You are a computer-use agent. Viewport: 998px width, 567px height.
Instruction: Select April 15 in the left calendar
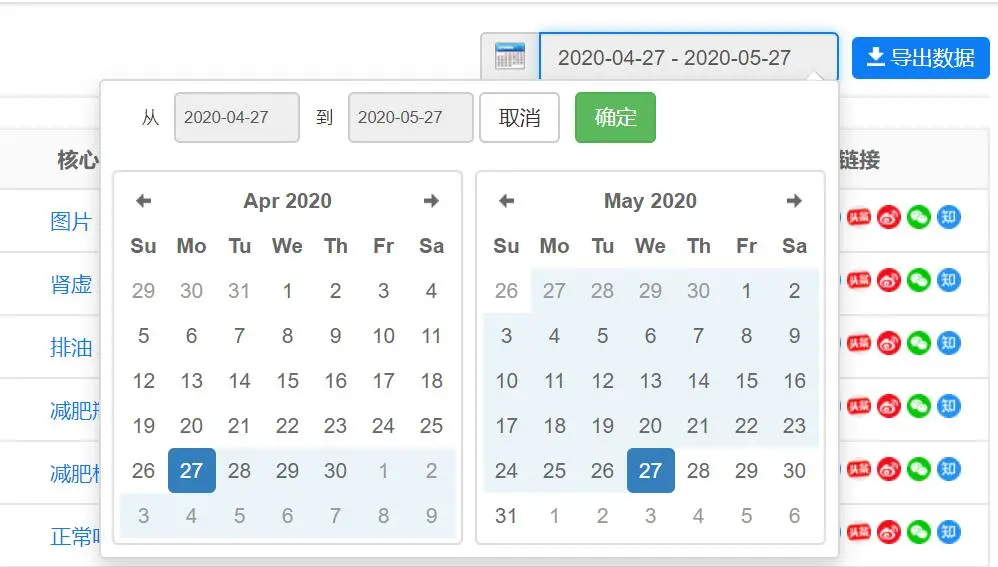(287, 381)
